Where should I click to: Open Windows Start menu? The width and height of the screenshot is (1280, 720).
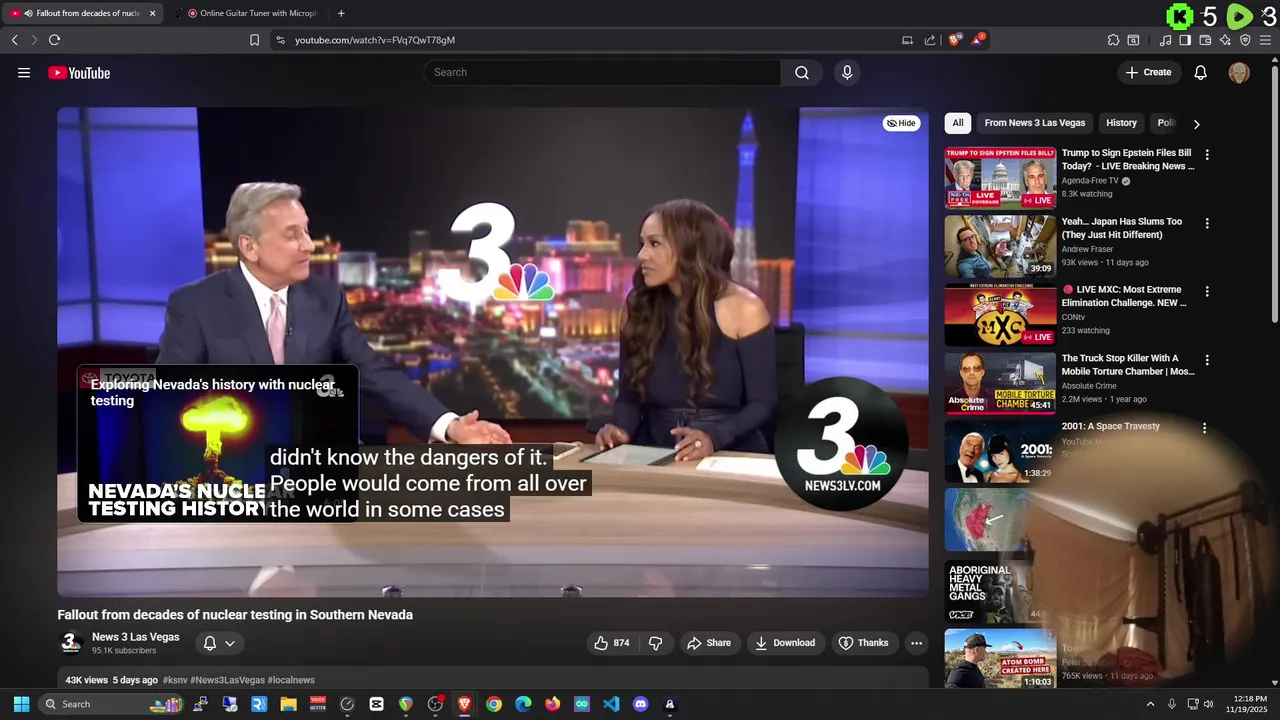coord(21,704)
